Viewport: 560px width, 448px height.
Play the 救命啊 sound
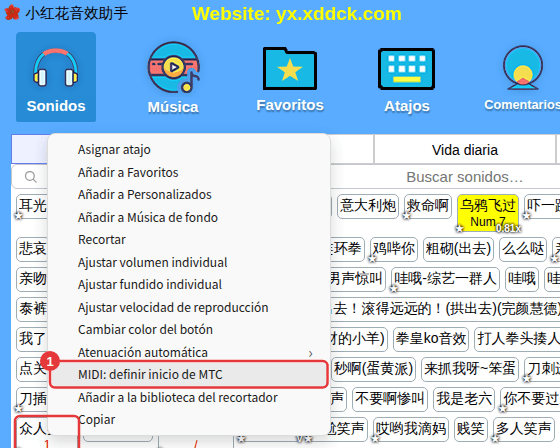[428, 206]
